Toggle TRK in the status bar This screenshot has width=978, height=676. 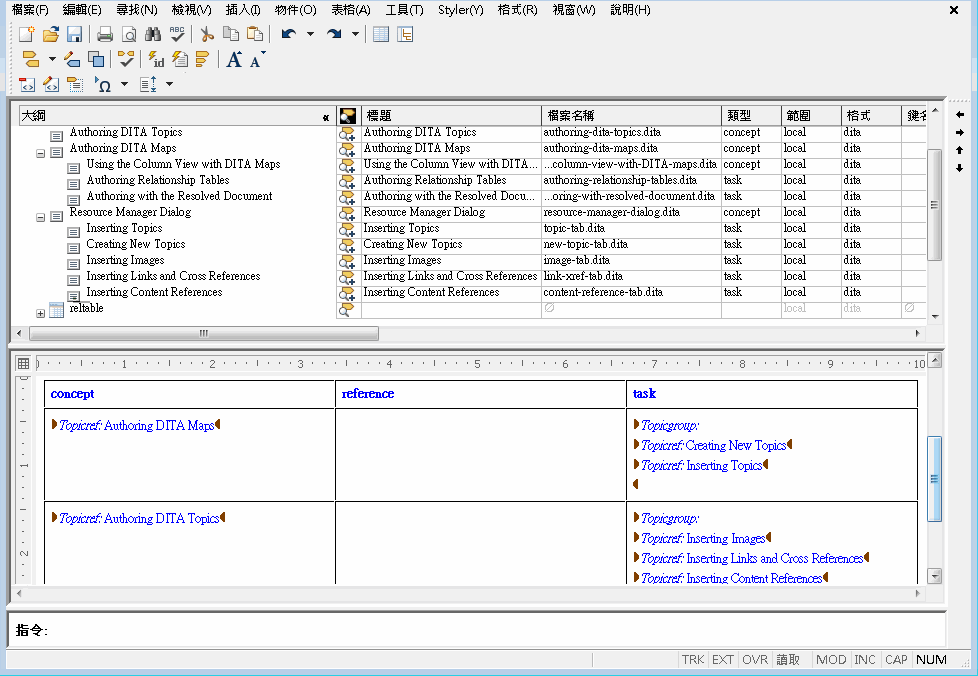(692, 660)
